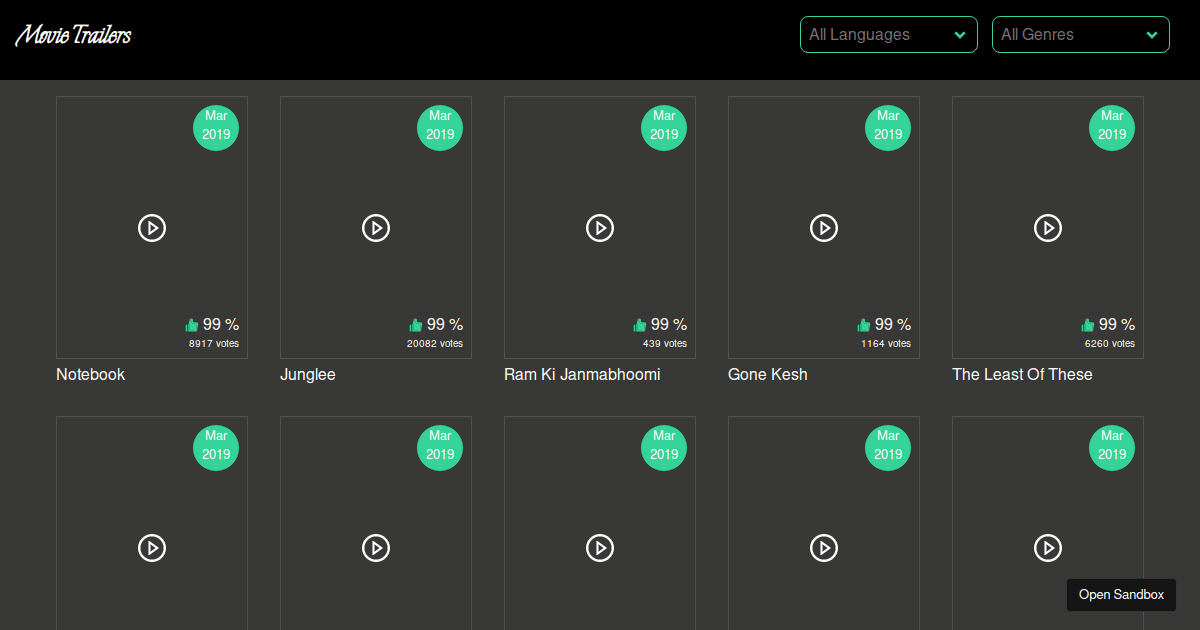Viewport: 1200px width, 630px height.
Task: Open the All Languages dropdown
Action: coord(888,34)
